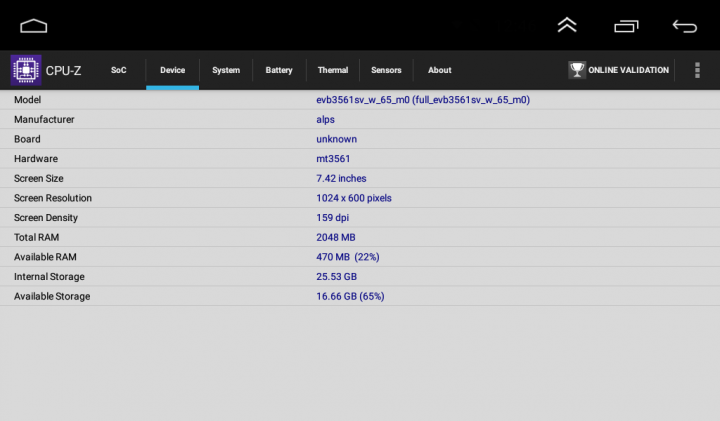
Task: Tap the double chevron up icon
Action: click(567, 25)
